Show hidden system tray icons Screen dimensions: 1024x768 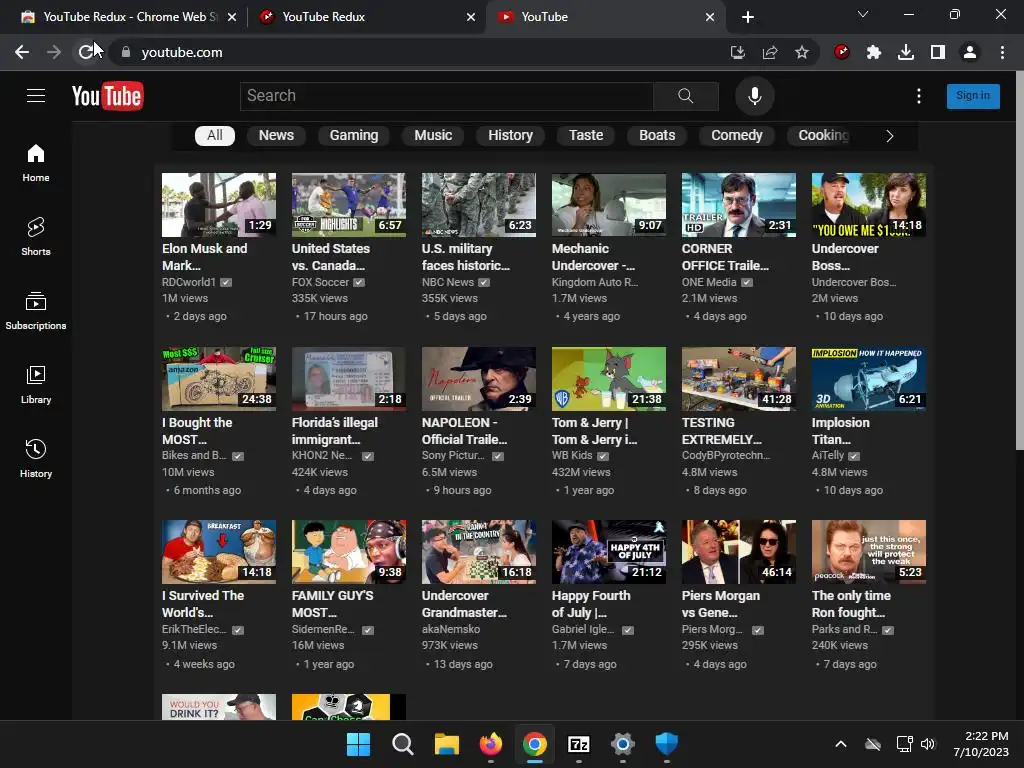[841, 744]
